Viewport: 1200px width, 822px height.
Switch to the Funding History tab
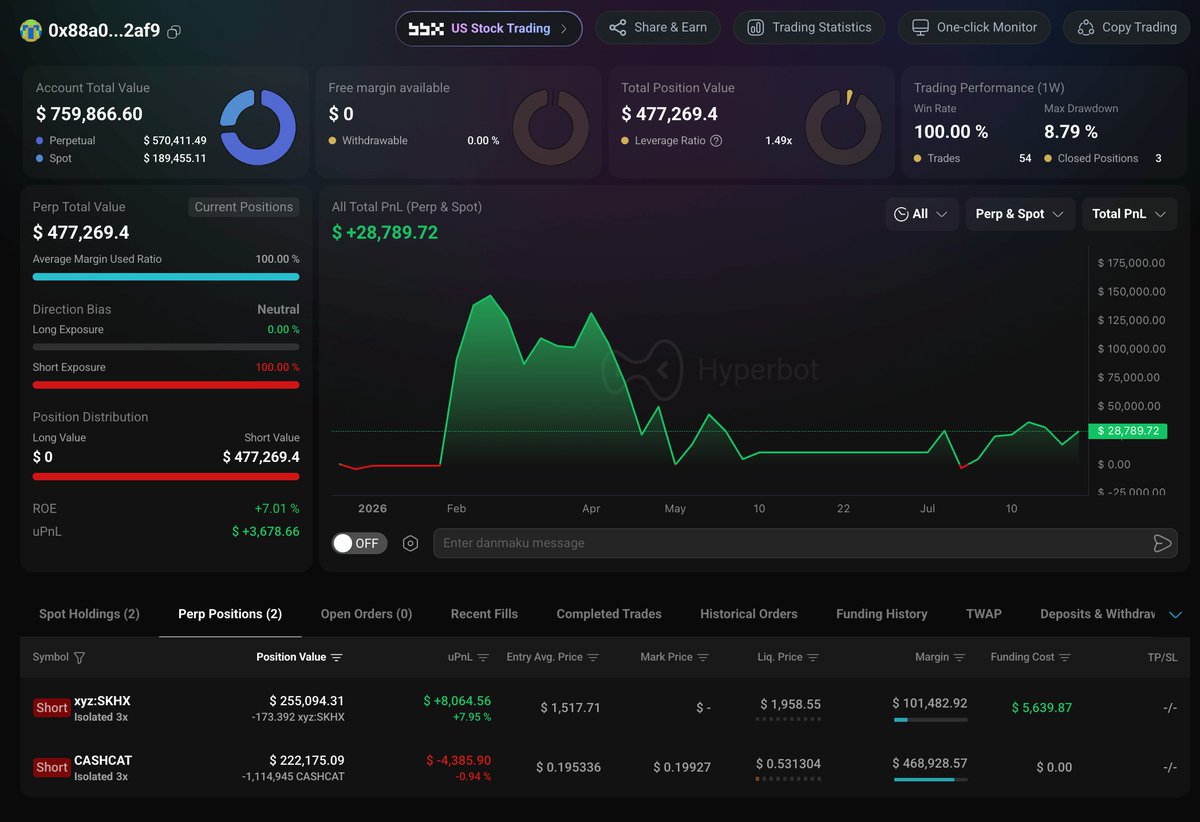(x=882, y=614)
